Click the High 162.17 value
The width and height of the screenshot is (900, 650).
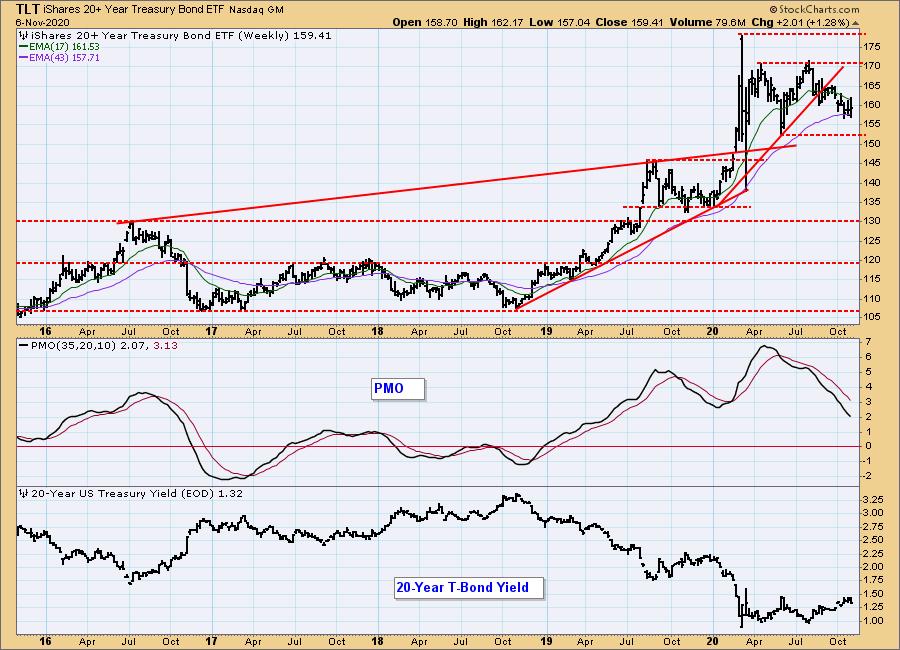pos(491,22)
